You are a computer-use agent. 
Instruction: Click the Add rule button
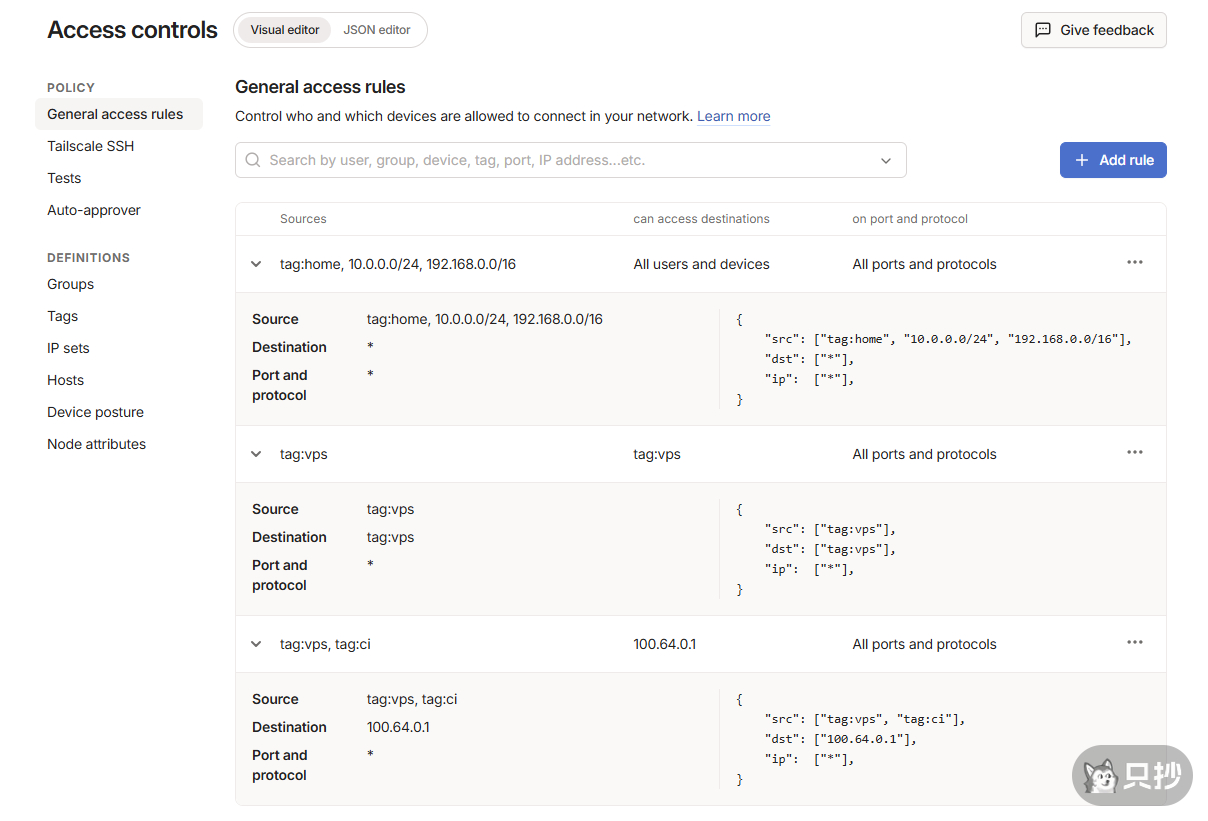(x=1113, y=160)
